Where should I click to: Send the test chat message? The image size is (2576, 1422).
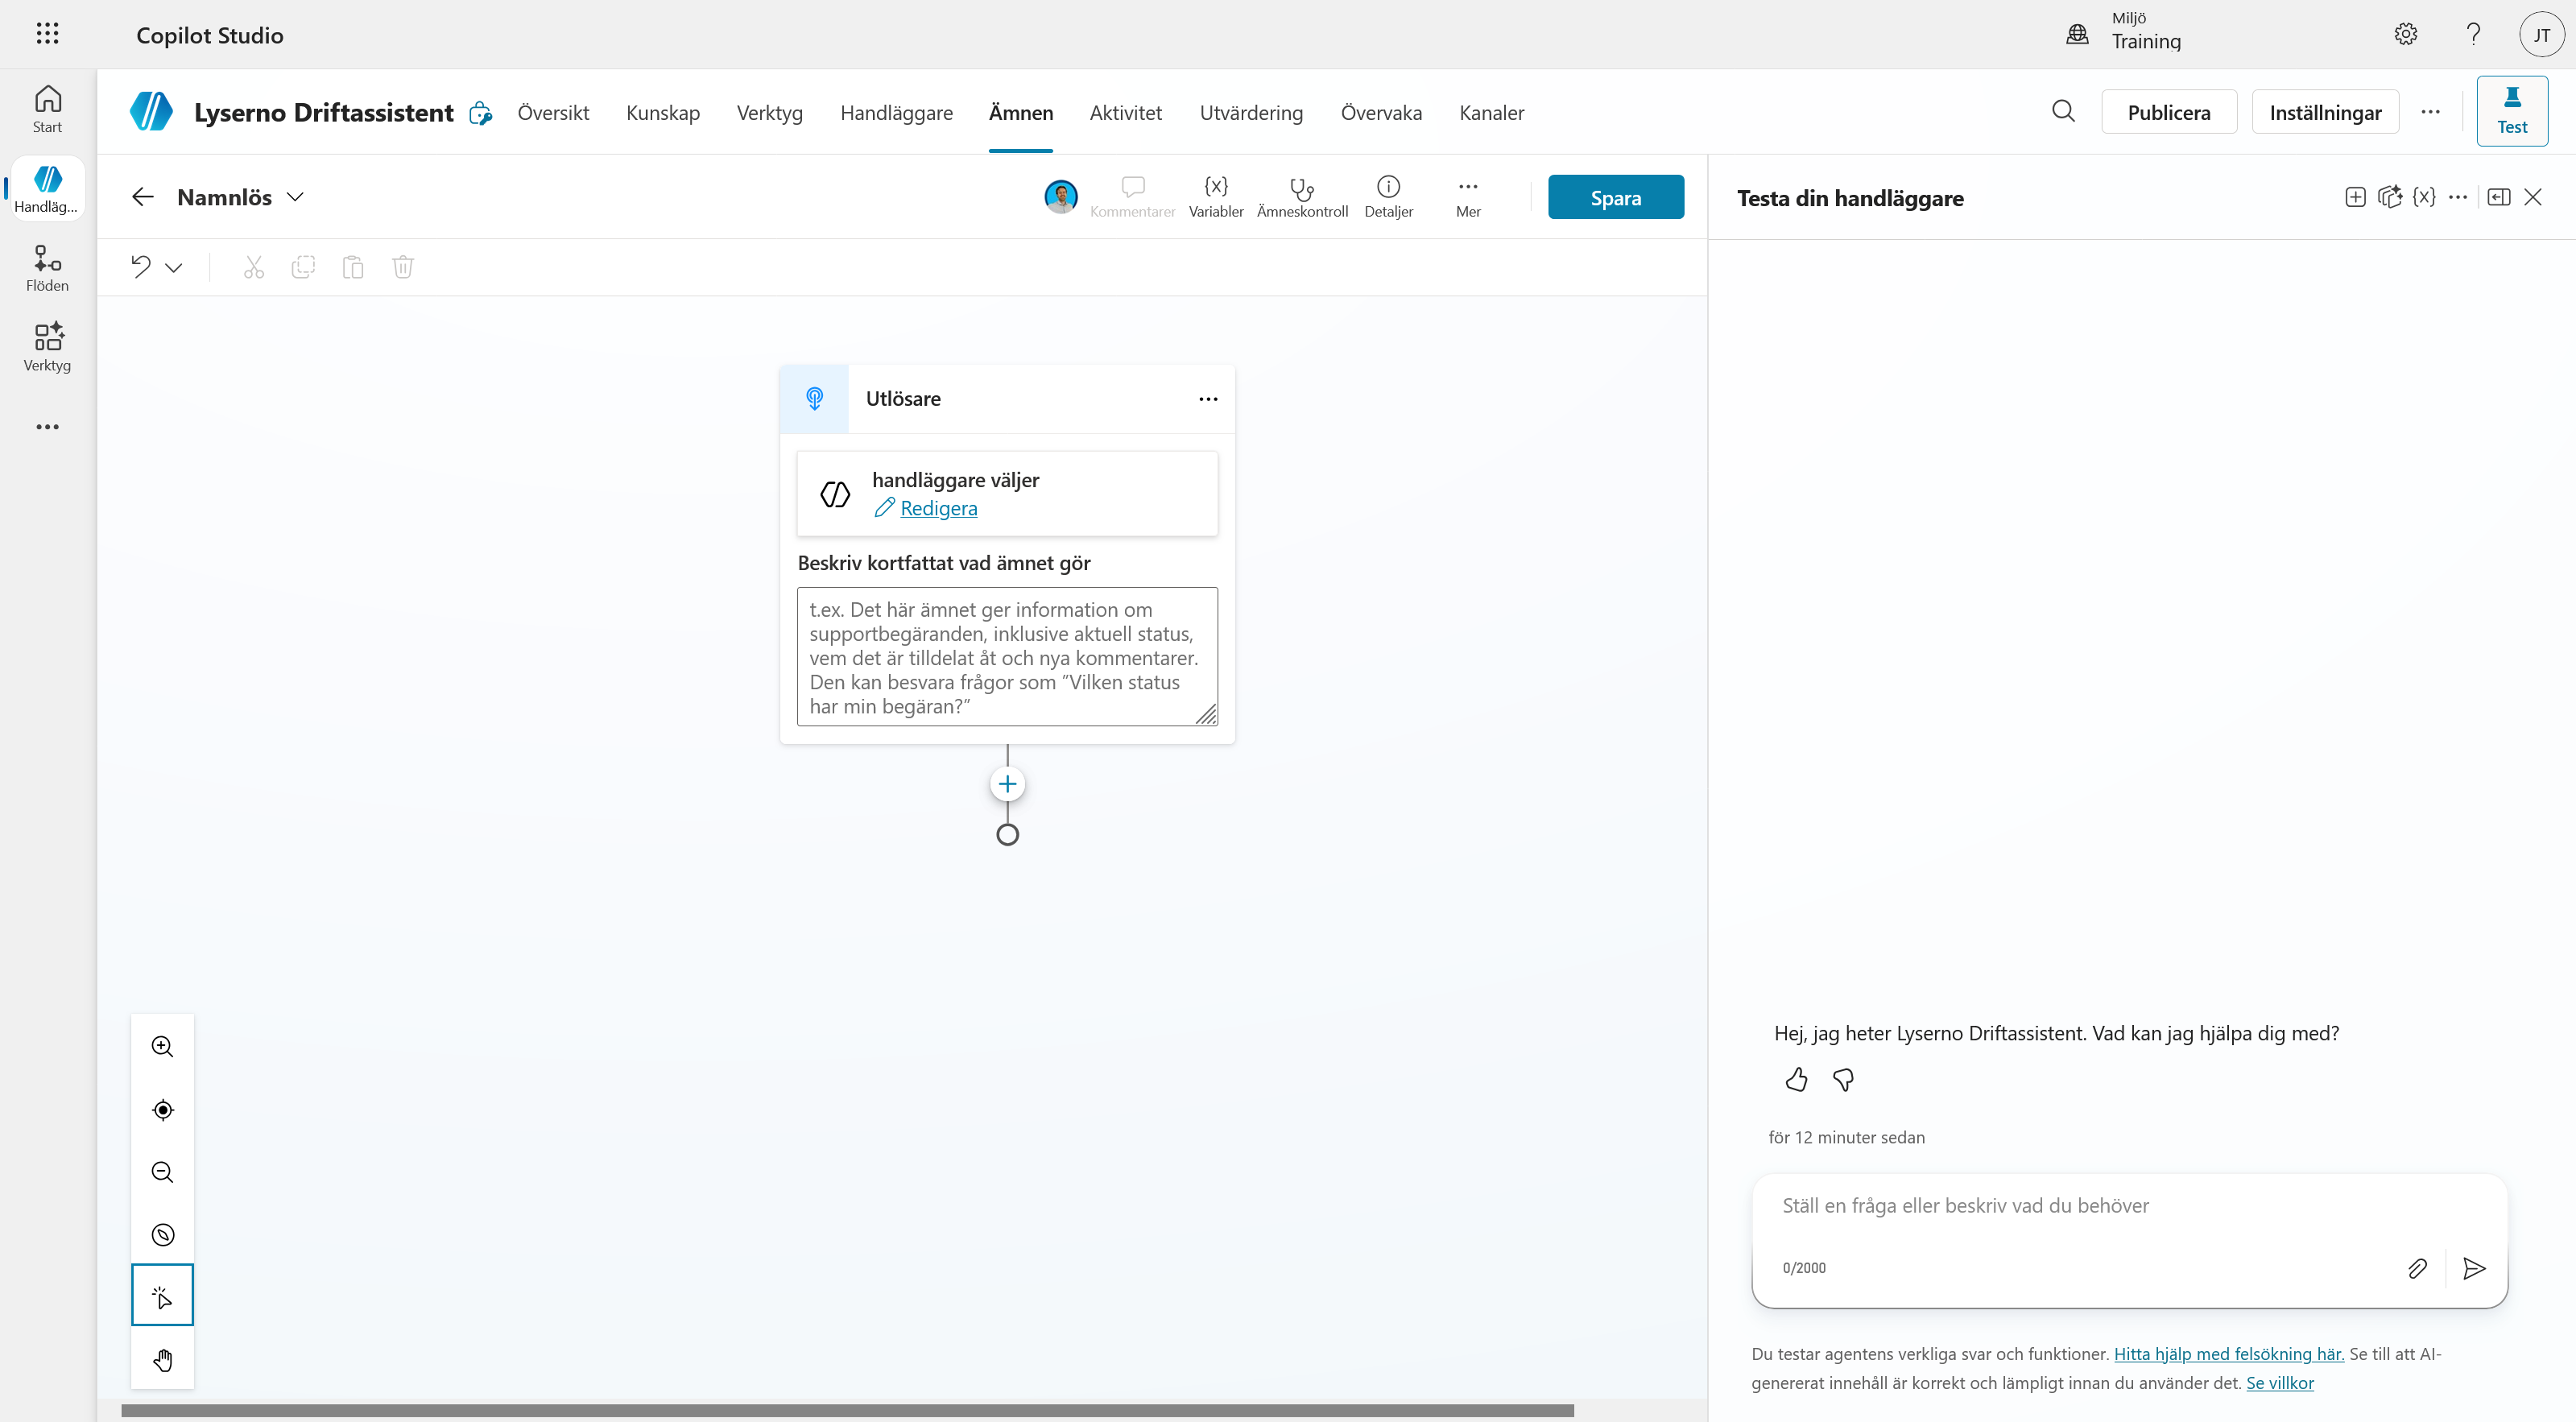pos(2474,1268)
